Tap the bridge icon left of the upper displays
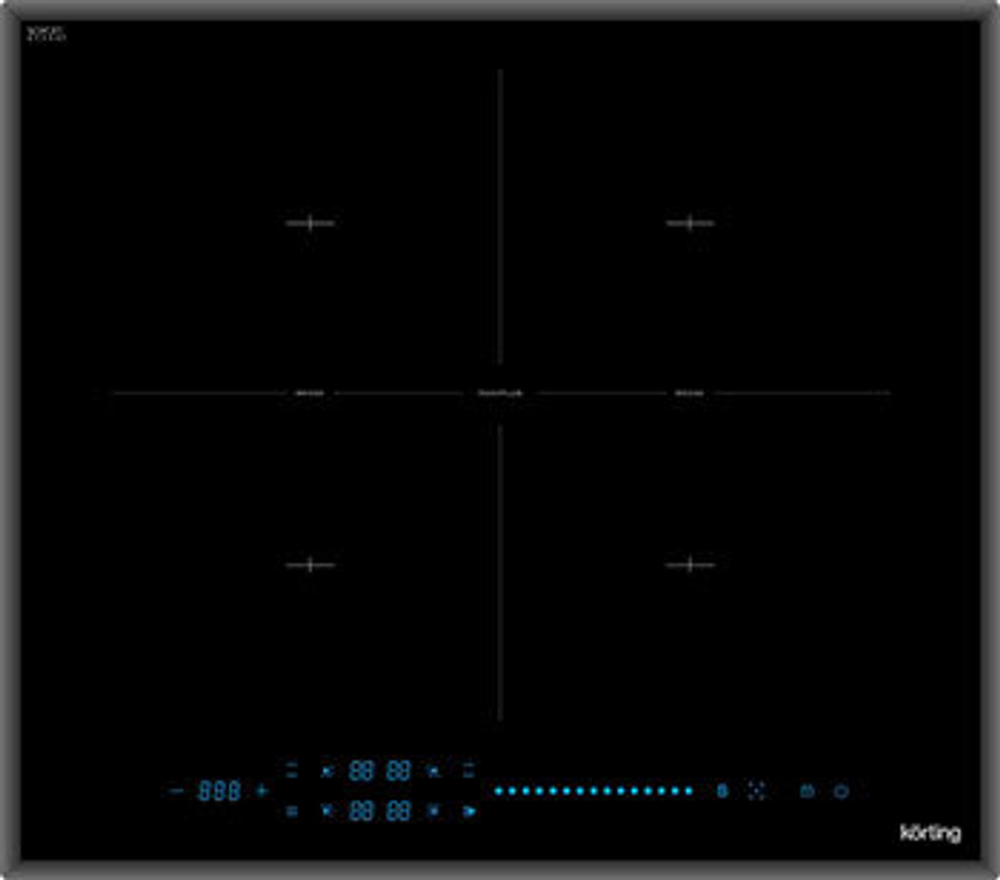 (291, 770)
